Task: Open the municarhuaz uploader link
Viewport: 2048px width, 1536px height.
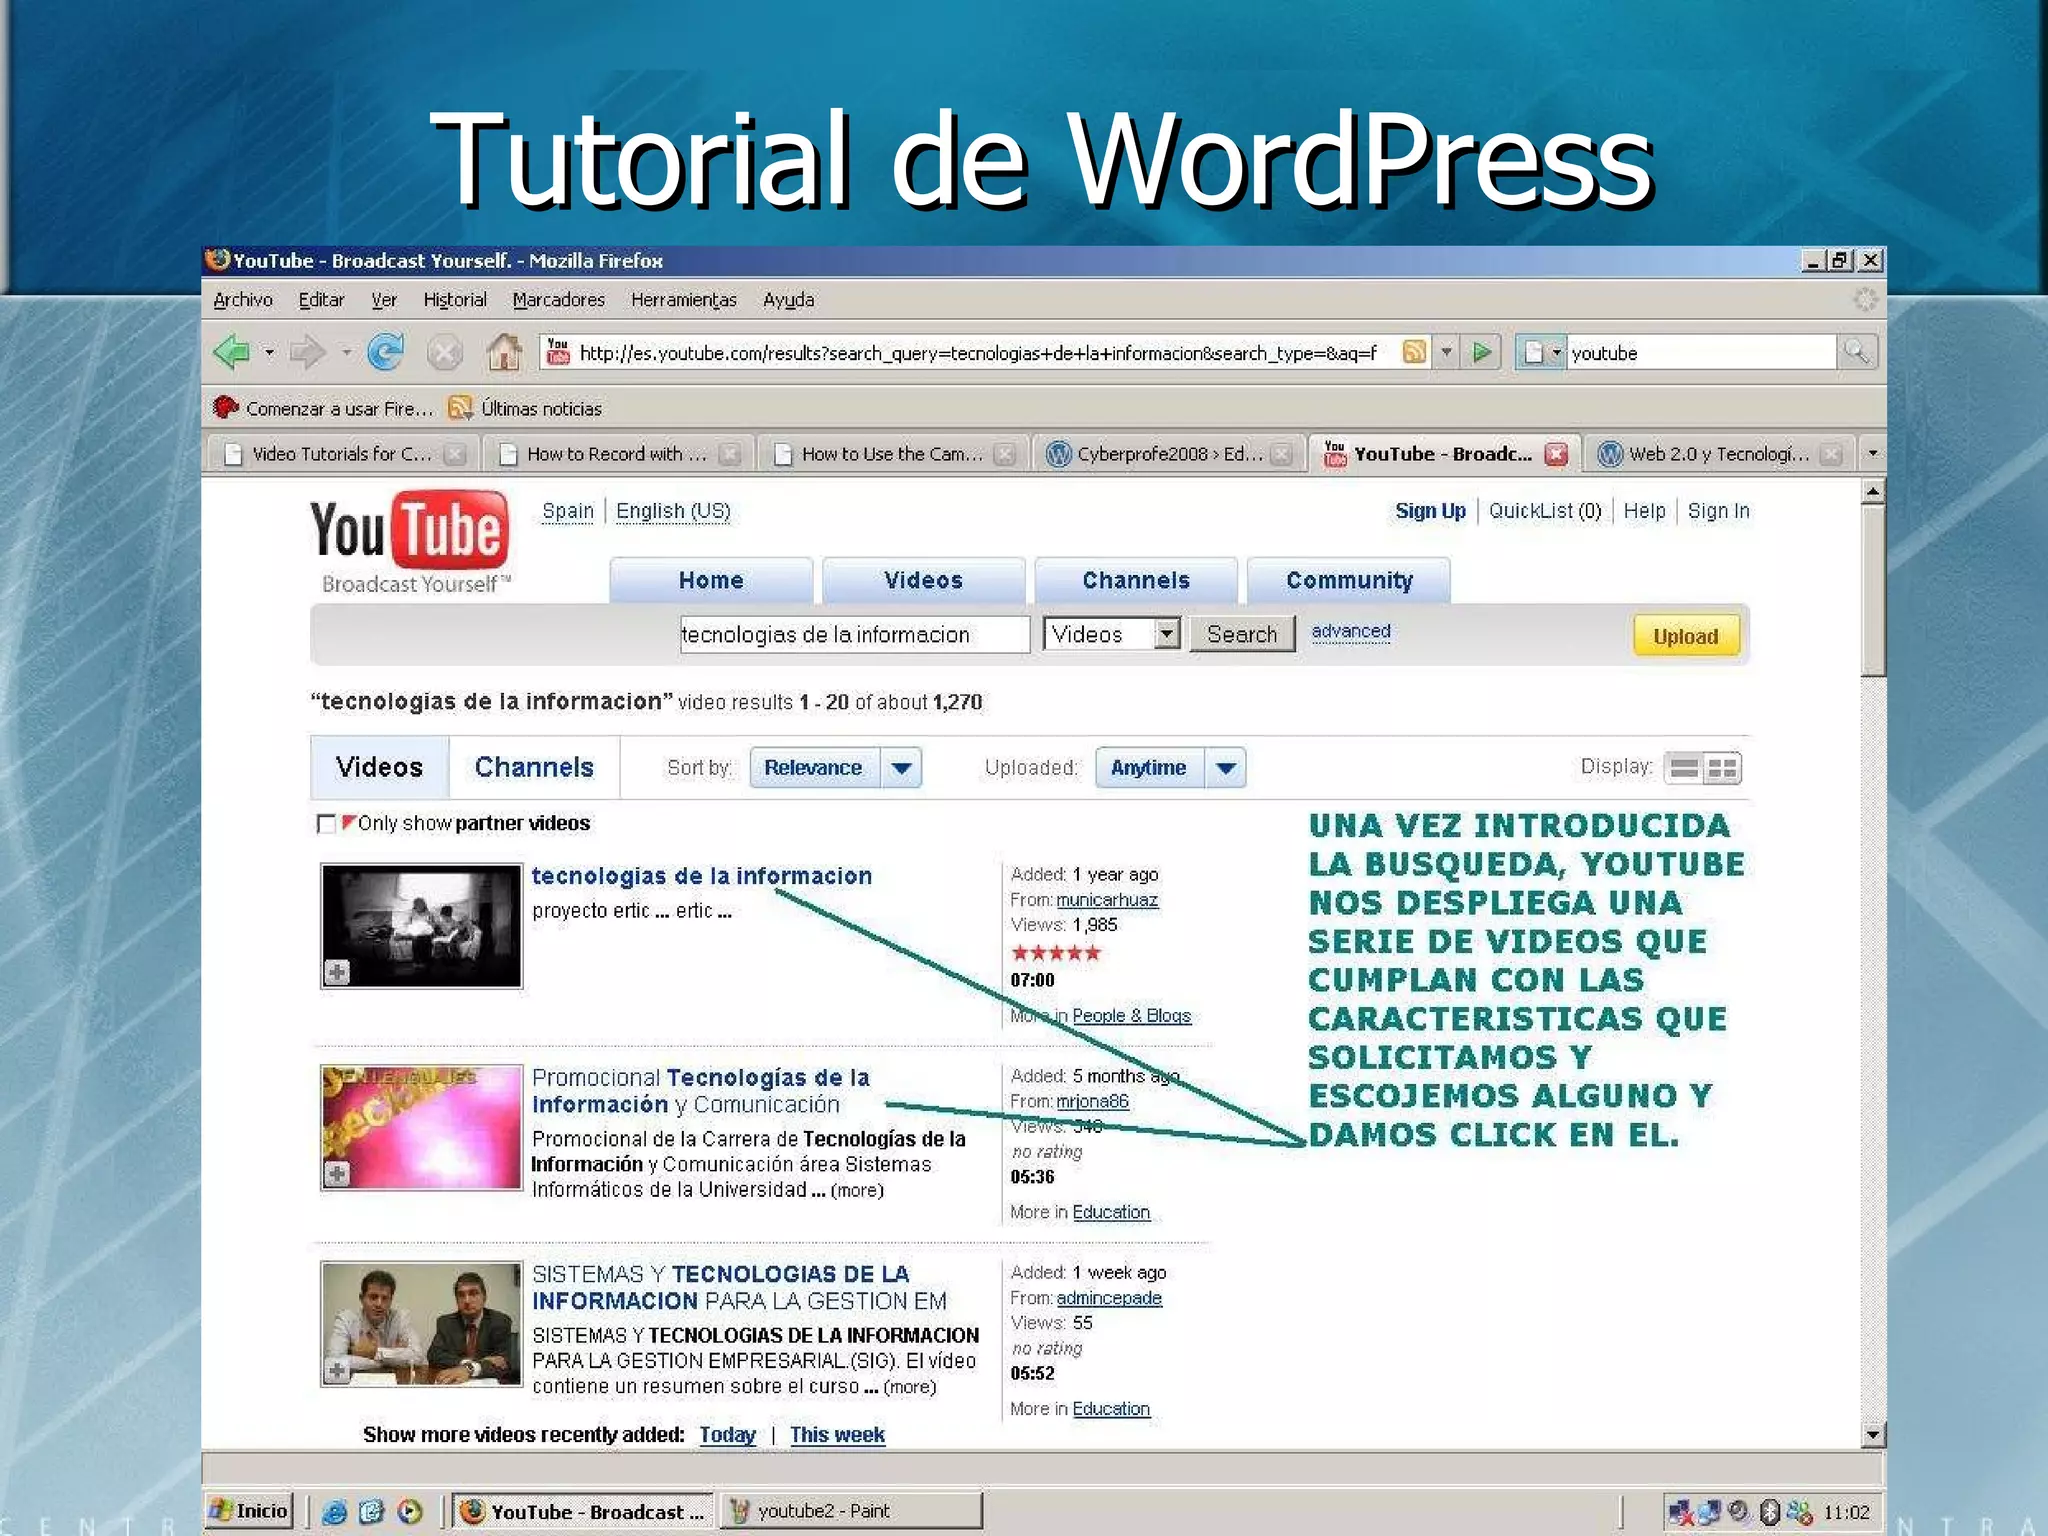Action: [x=1107, y=899]
